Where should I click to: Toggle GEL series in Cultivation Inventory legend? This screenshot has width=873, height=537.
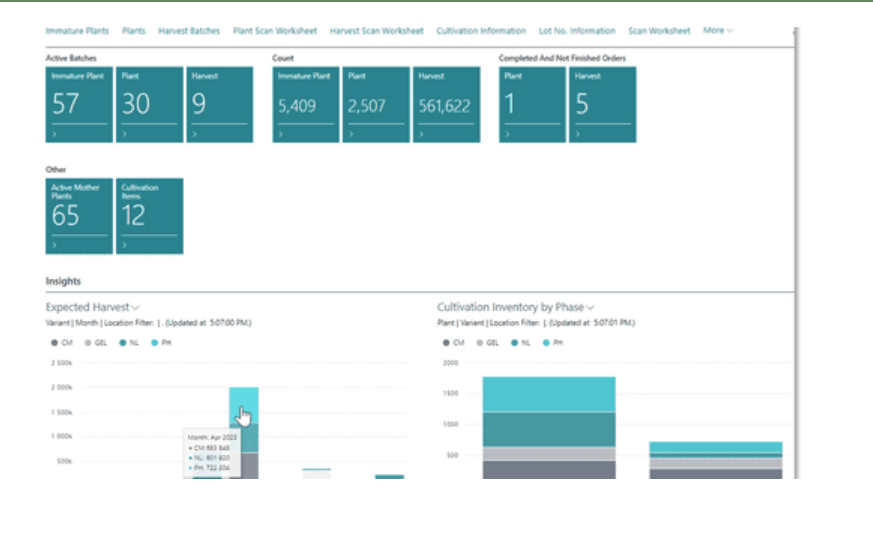pos(487,342)
